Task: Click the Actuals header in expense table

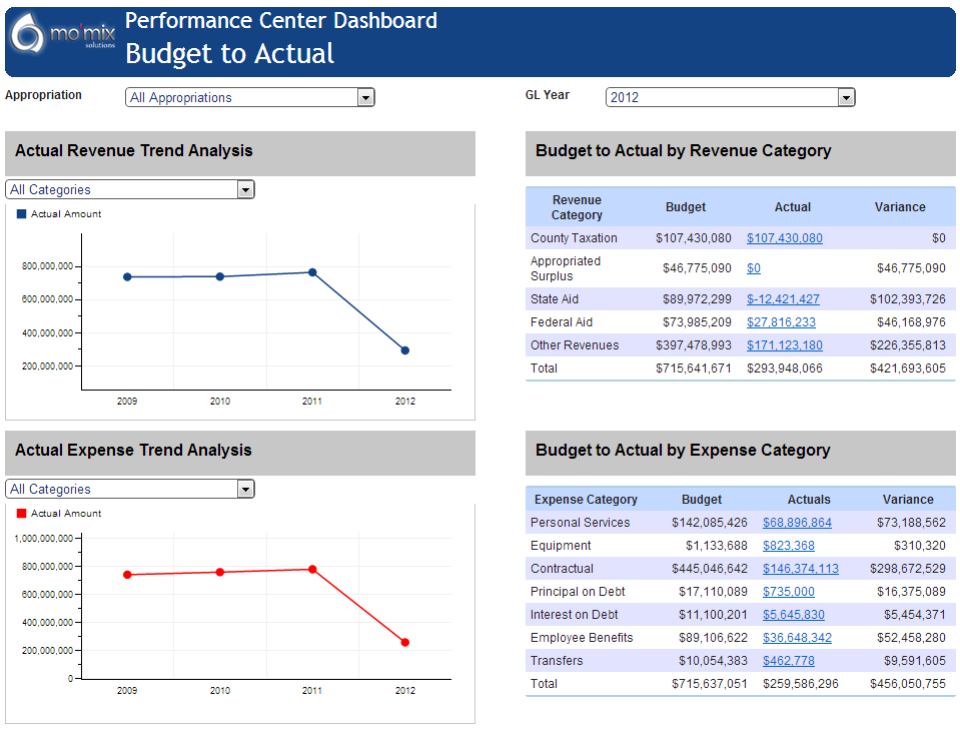Action: pyautogui.click(x=809, y=499)
